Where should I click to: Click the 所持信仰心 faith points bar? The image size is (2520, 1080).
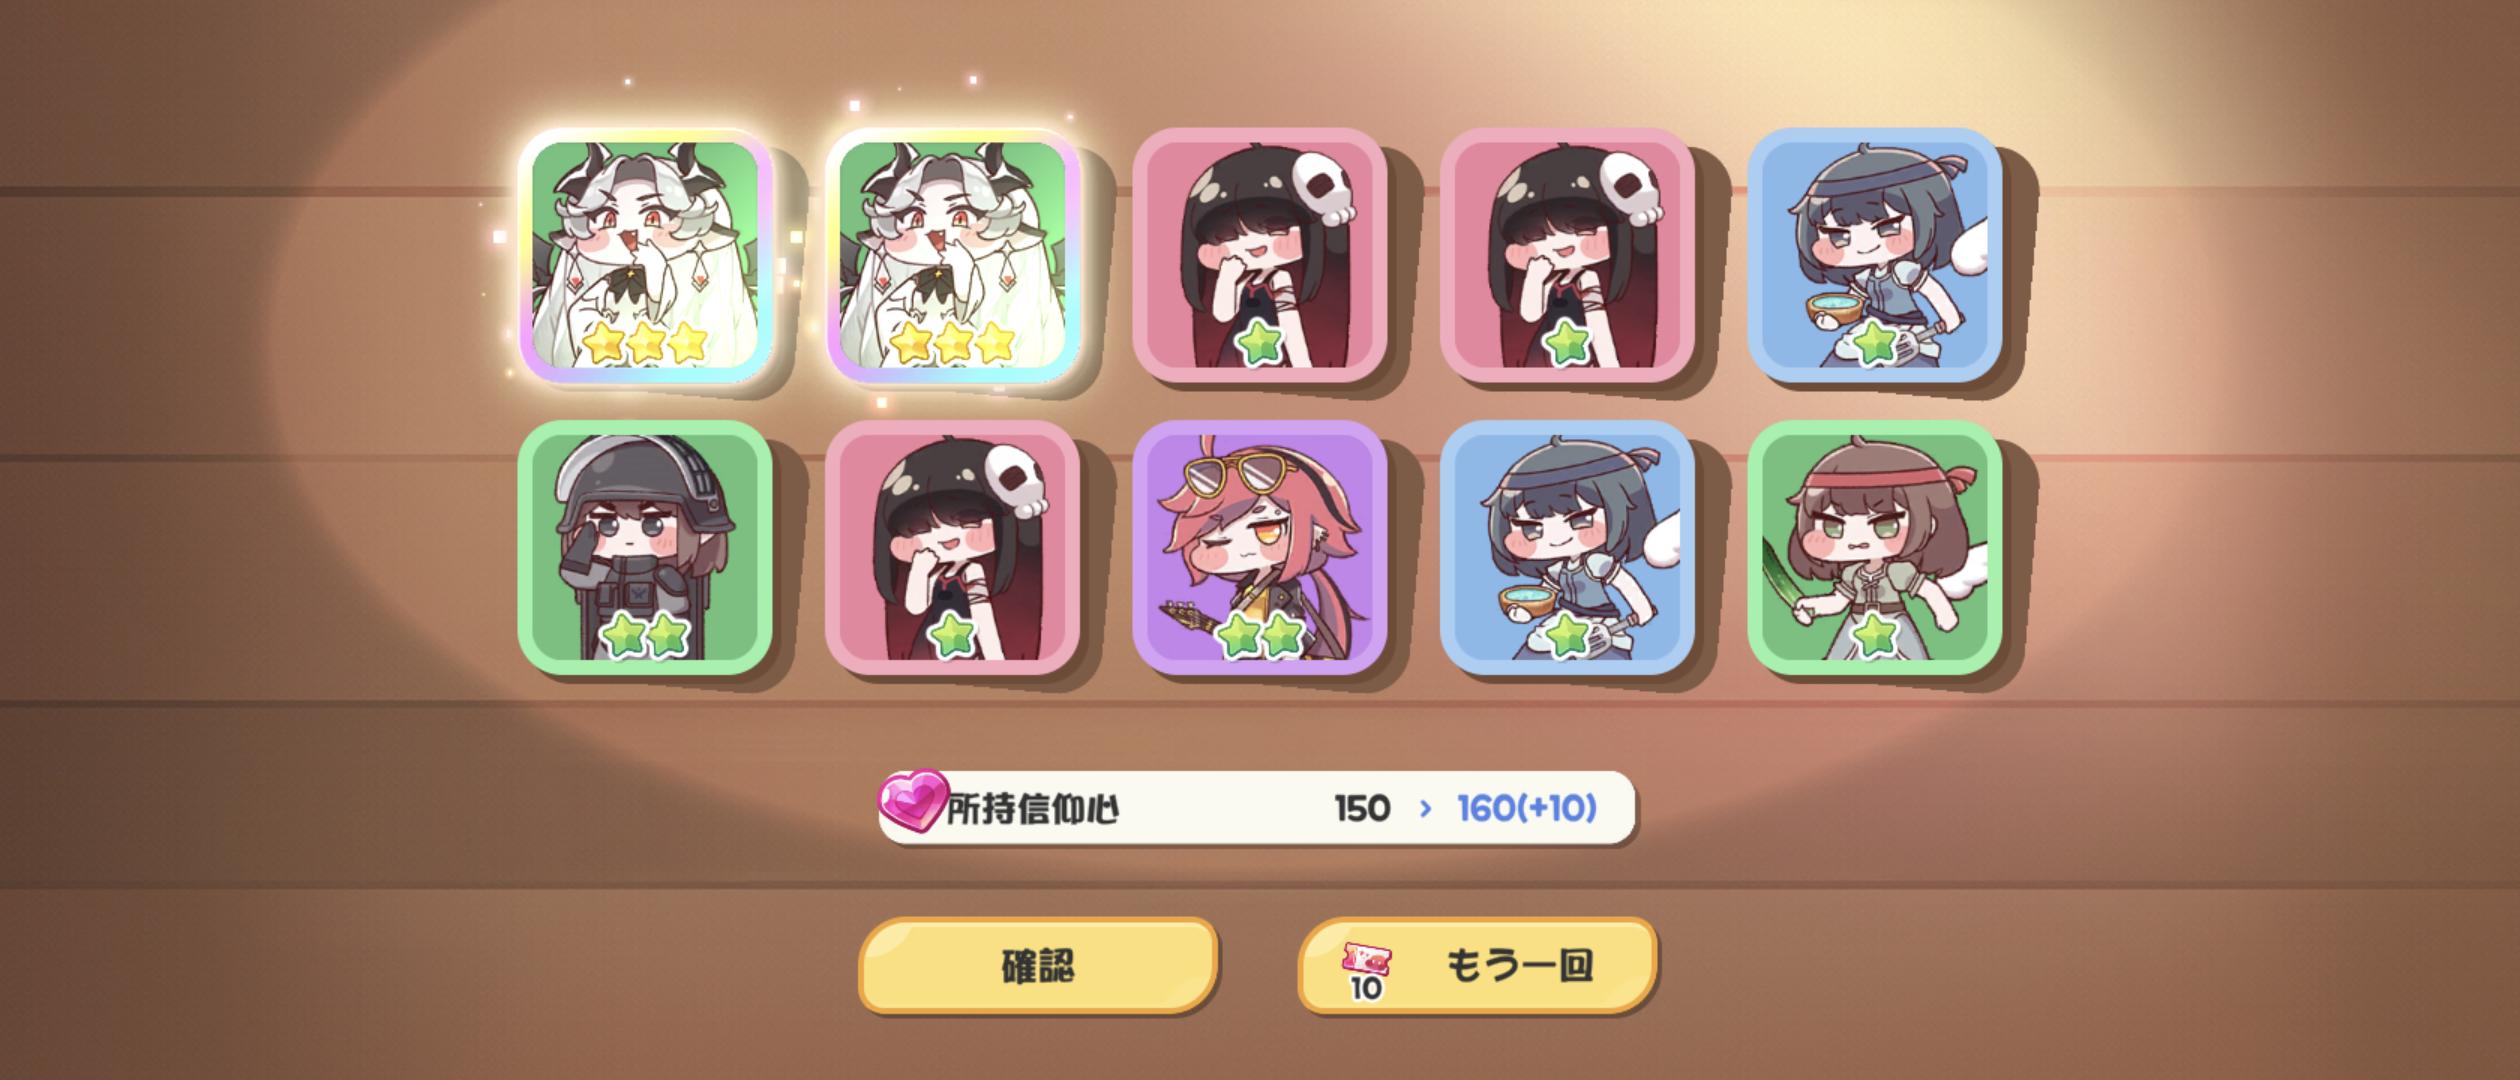pyautogui.click(x=1257, y=807)
